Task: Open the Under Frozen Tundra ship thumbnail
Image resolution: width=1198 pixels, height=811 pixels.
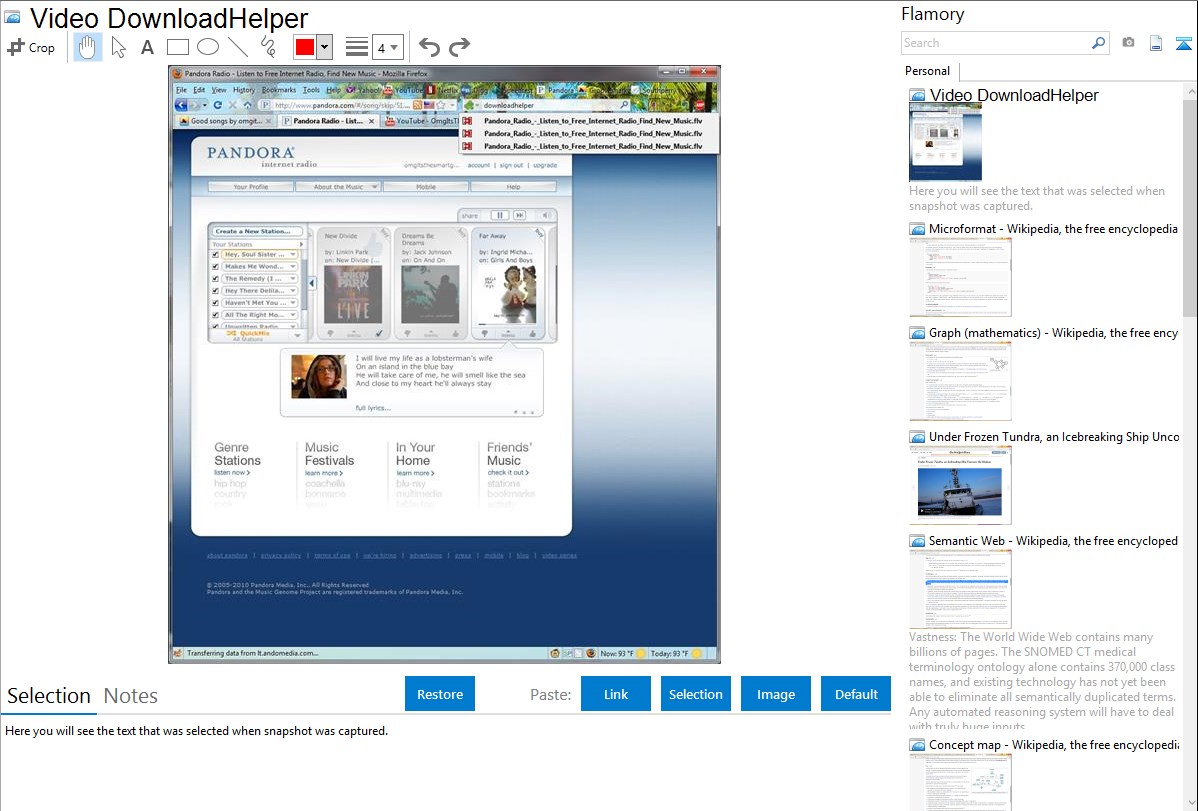Action: 960,485
